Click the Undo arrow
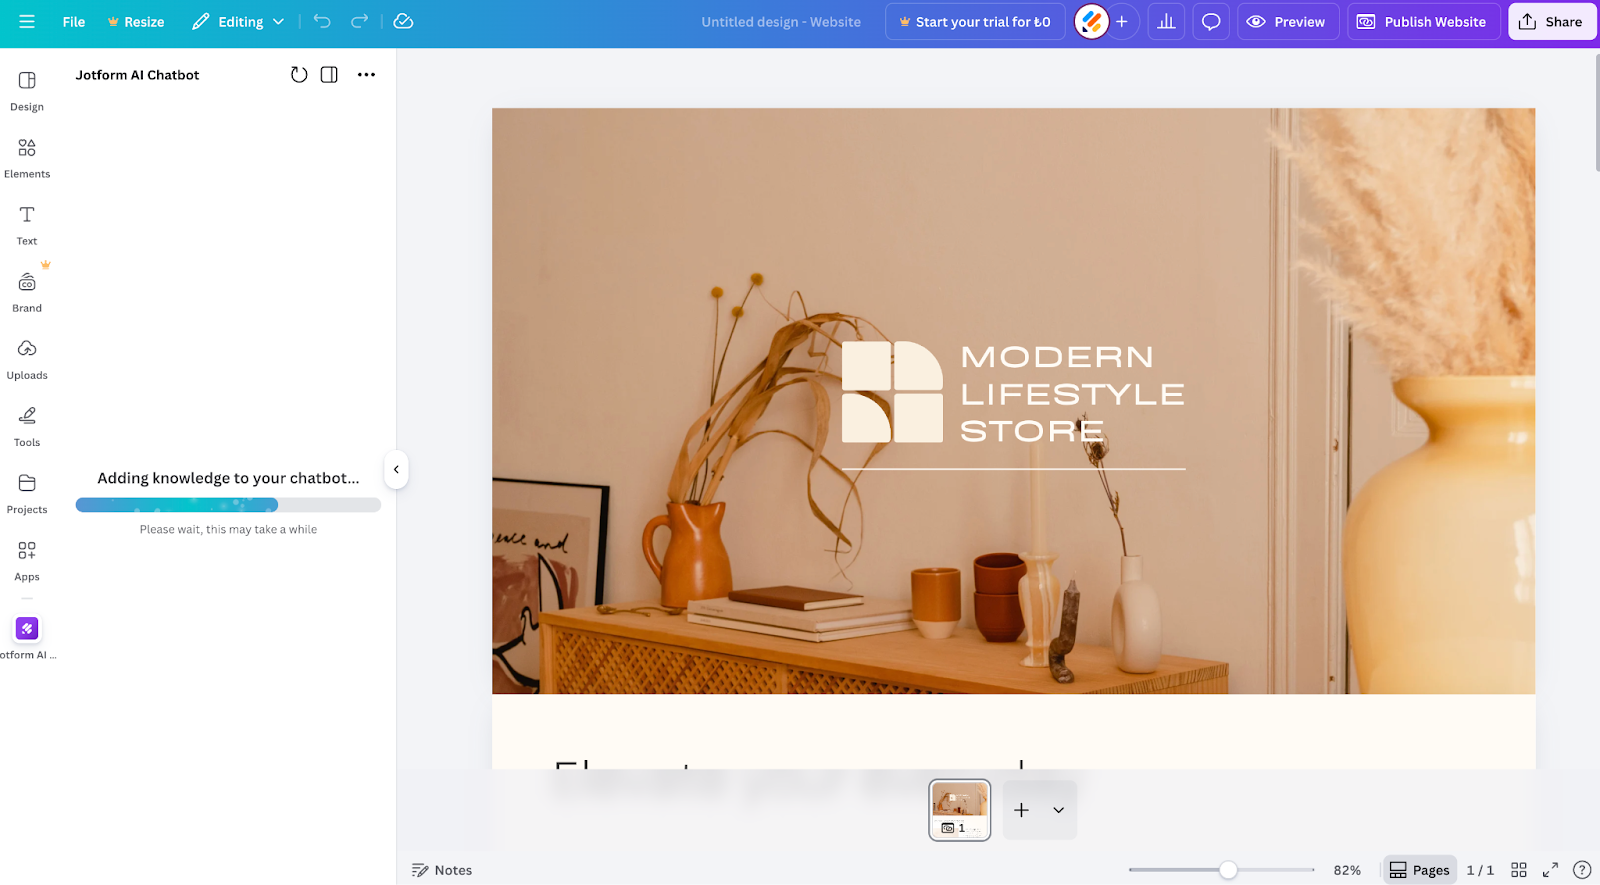 (x=322, y=21)
